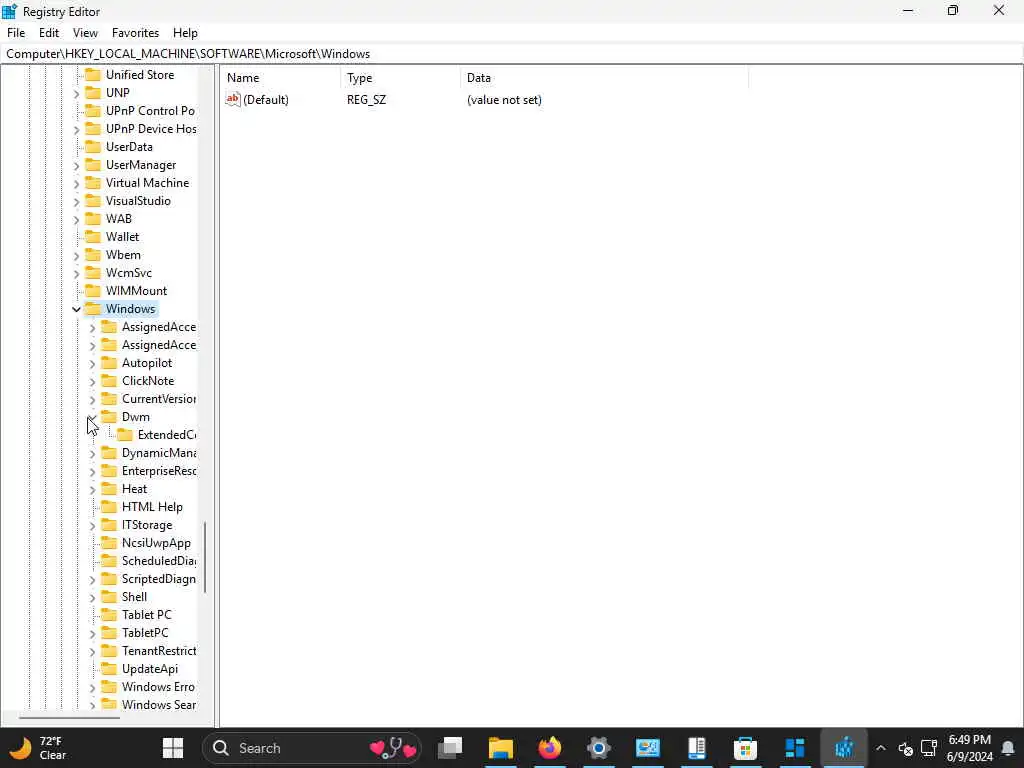The image size is (1024, 768).
Task: Select the HTML Help folder icon
Action: [109, 506]
